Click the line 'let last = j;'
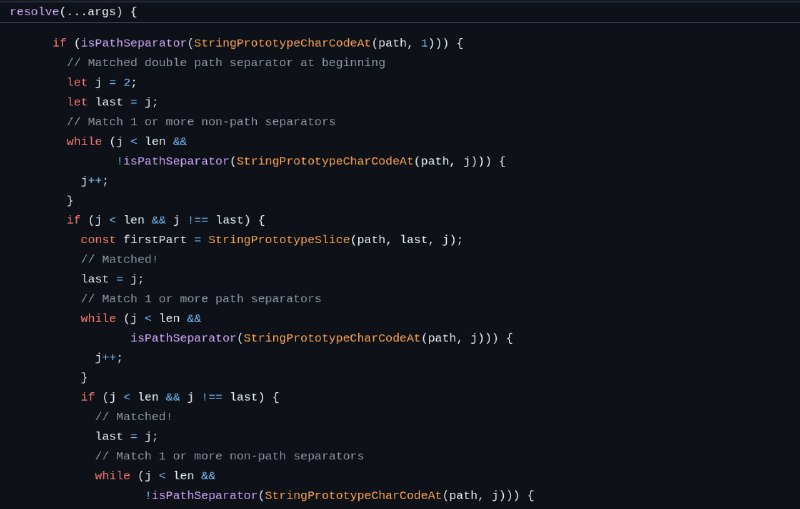 coord(112,102)
